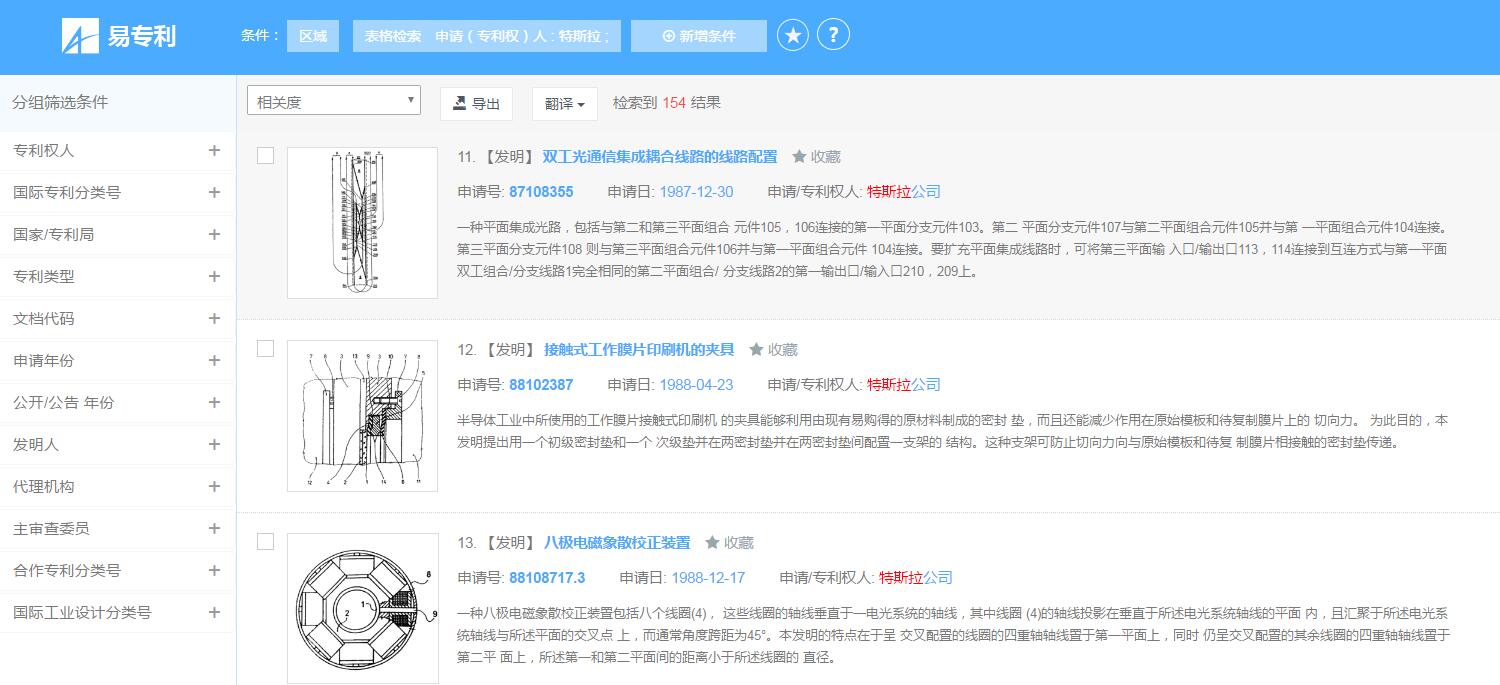Image resolution: width=1500 pixels, height=685 pixels.
Task: Open patent title 接触式工作膜片印刷机的夹具
Action: (x=639, y=350)
